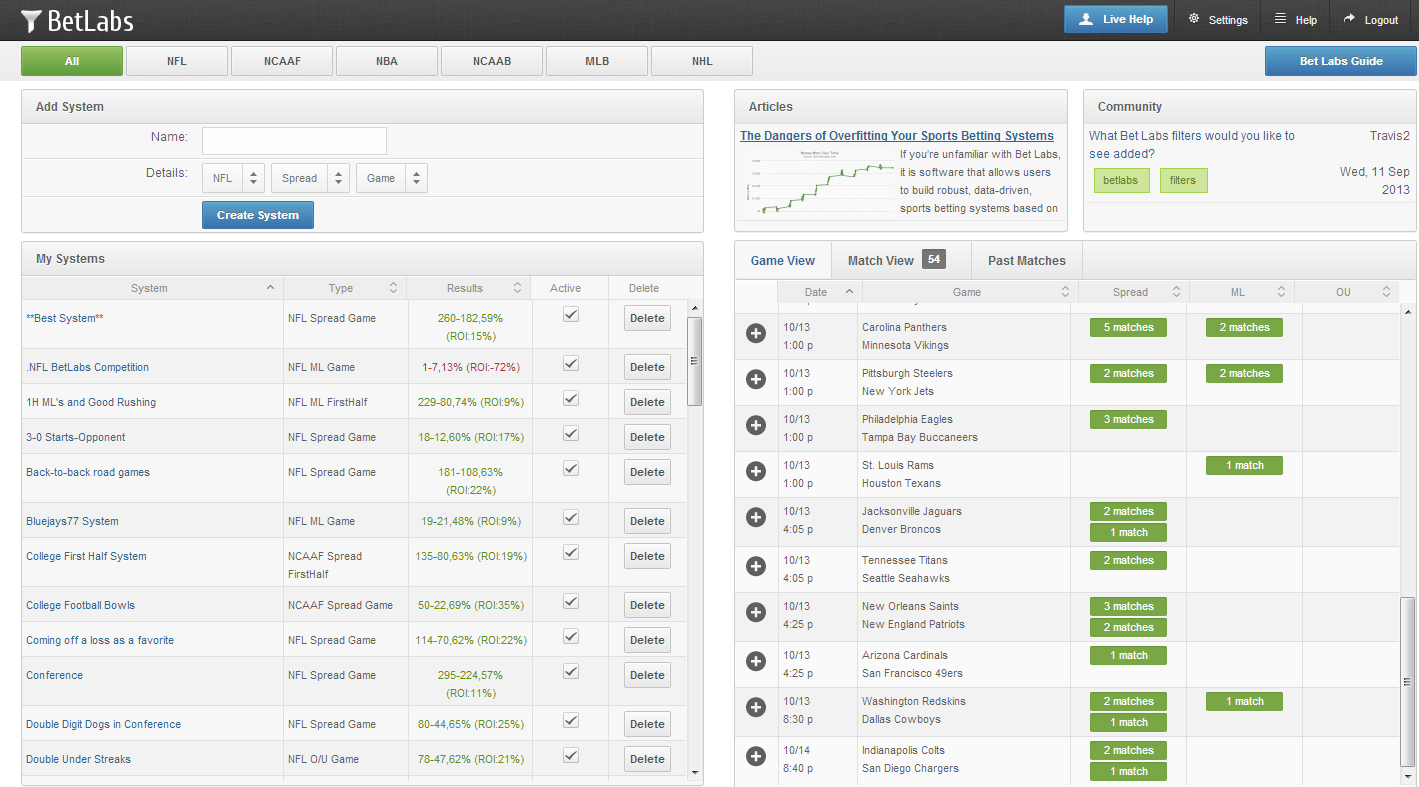
Task: Toggle Active for College First Half System
Action: pos(570,552)
